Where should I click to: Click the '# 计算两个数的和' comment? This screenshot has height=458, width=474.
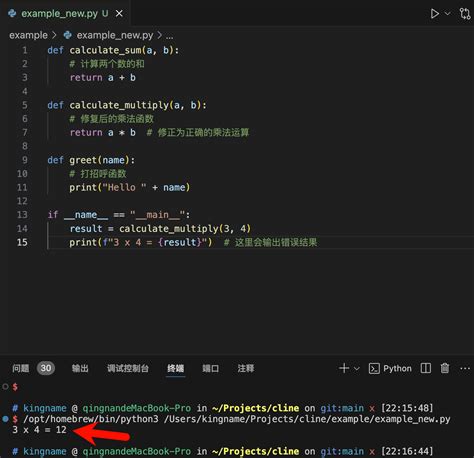pyautogui.click(x=107, y=64)
